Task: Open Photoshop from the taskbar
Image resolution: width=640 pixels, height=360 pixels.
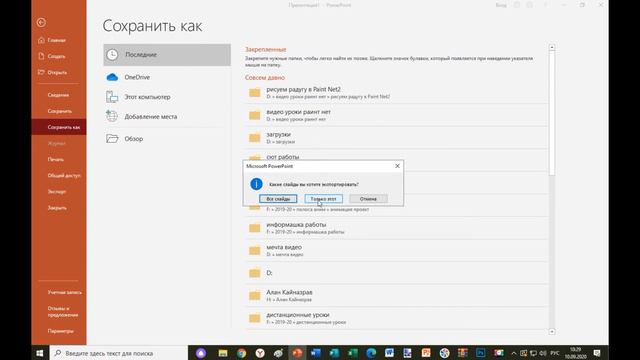Action: tap(481, 353)
